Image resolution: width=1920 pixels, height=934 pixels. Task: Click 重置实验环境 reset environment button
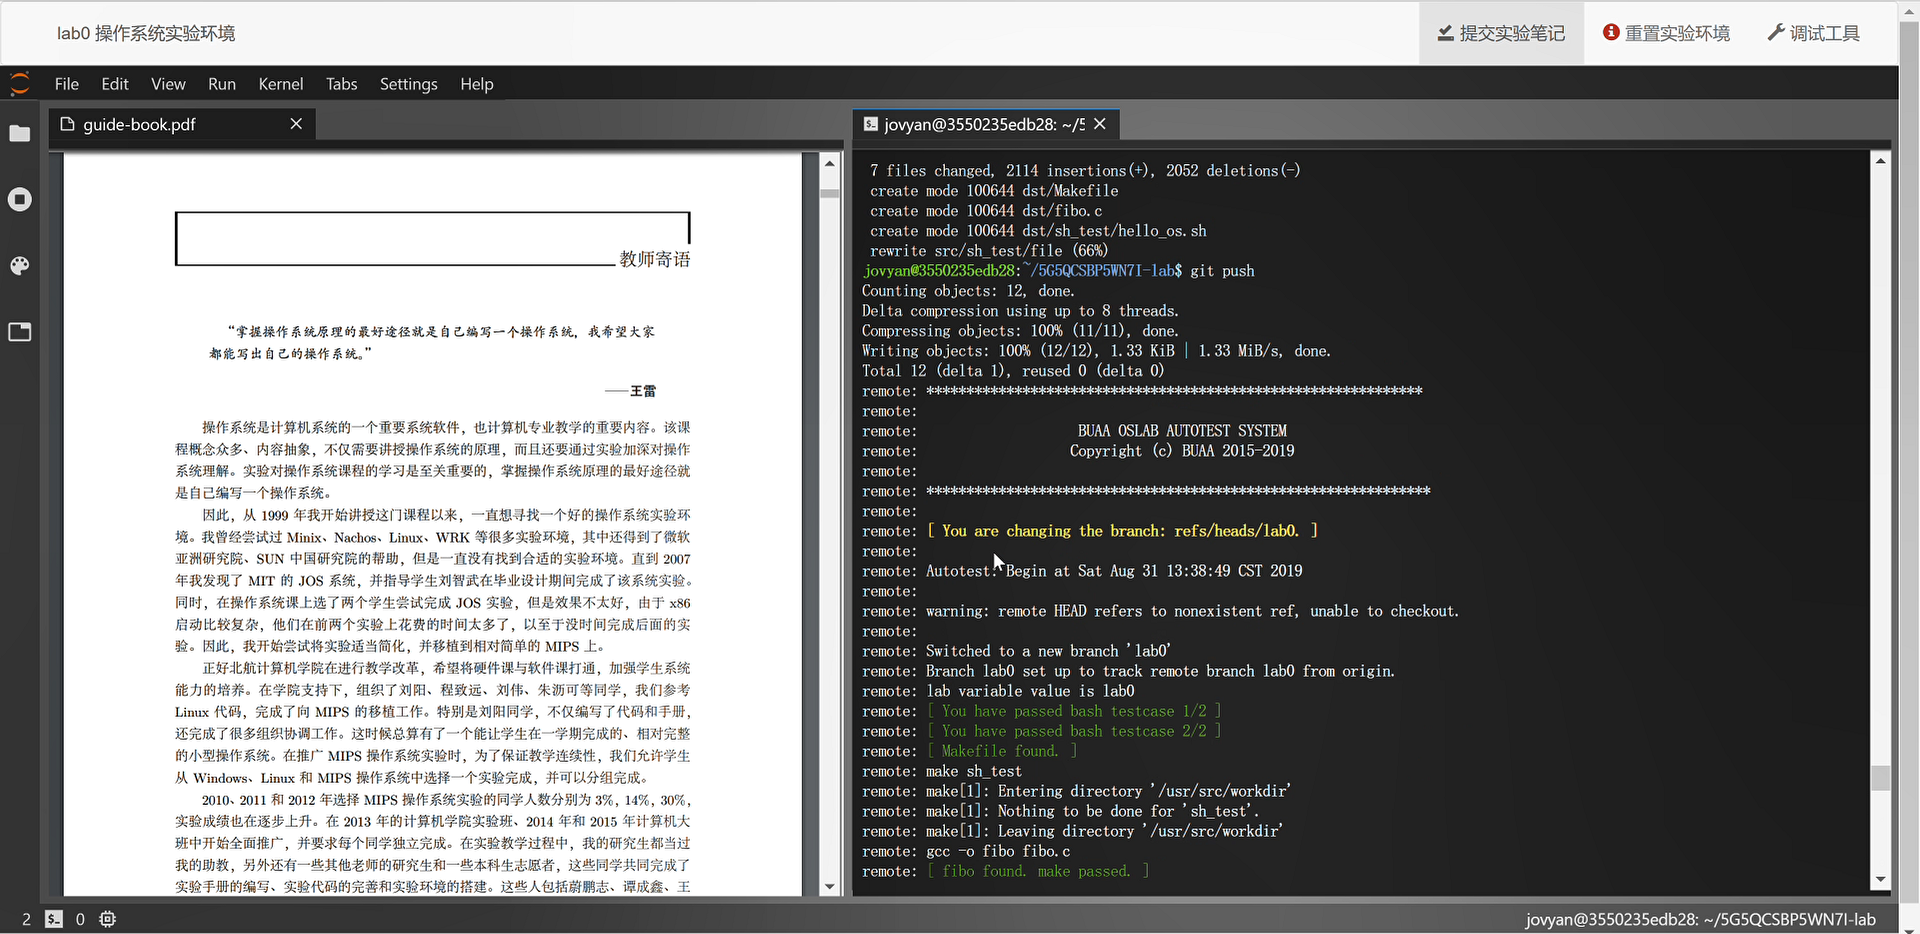pos(1667,33)
